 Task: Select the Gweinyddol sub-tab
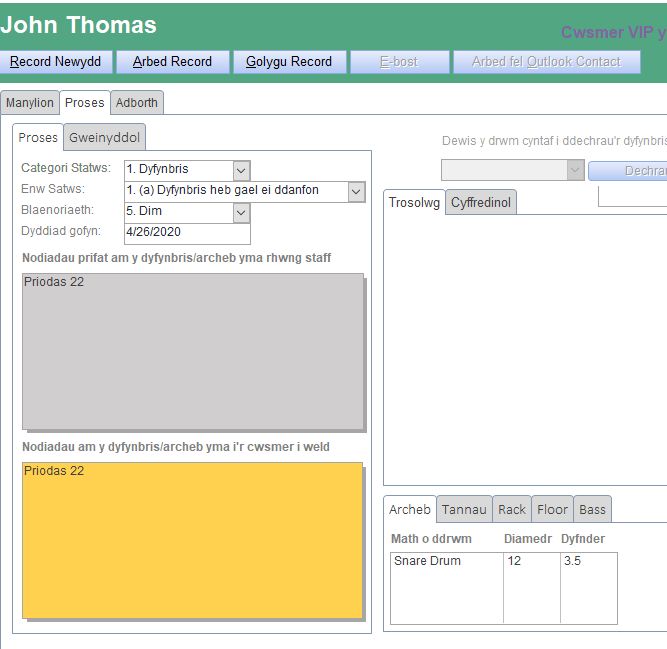point(104,137)
